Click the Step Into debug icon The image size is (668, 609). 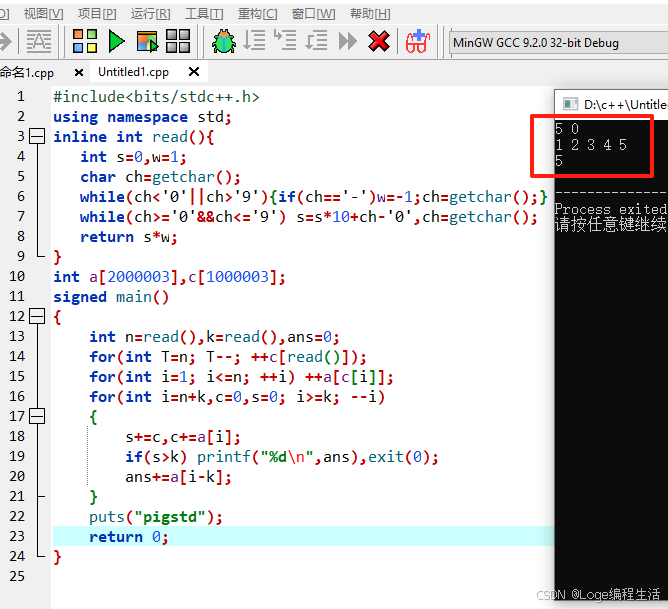click(x=285, y=40)
